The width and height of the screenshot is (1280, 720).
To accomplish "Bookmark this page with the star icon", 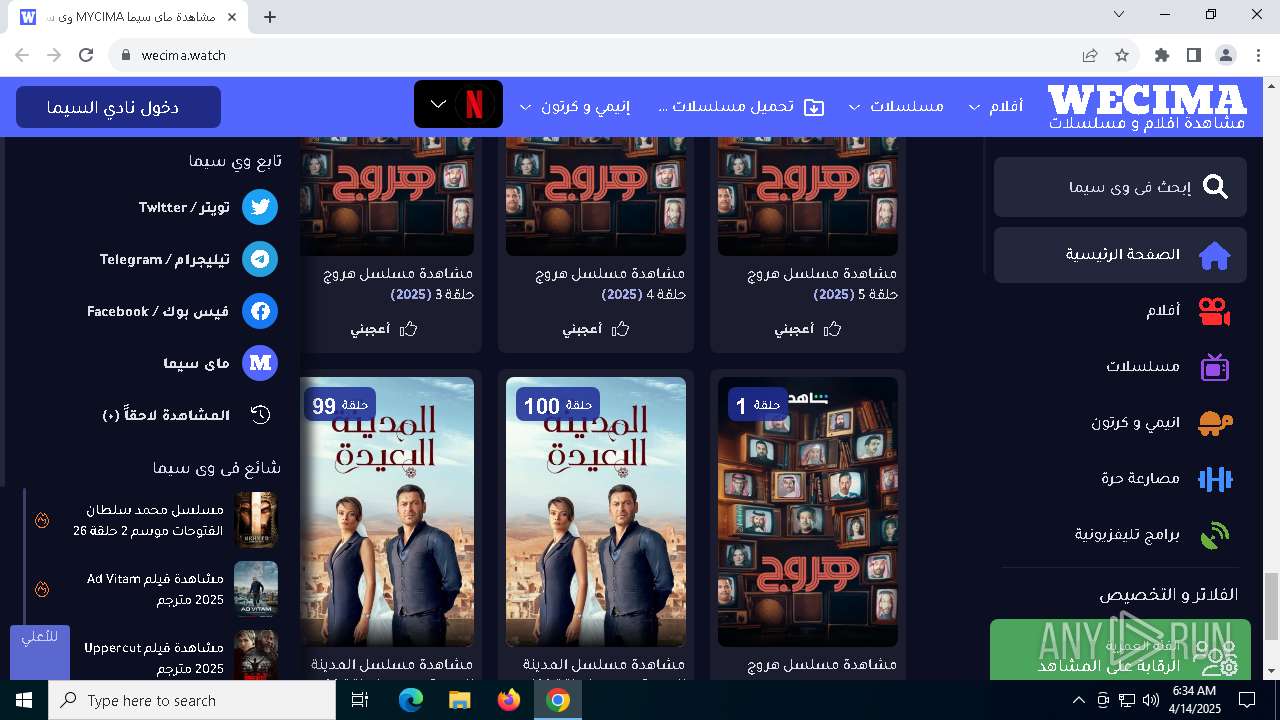I will (x=1122, y=55).
